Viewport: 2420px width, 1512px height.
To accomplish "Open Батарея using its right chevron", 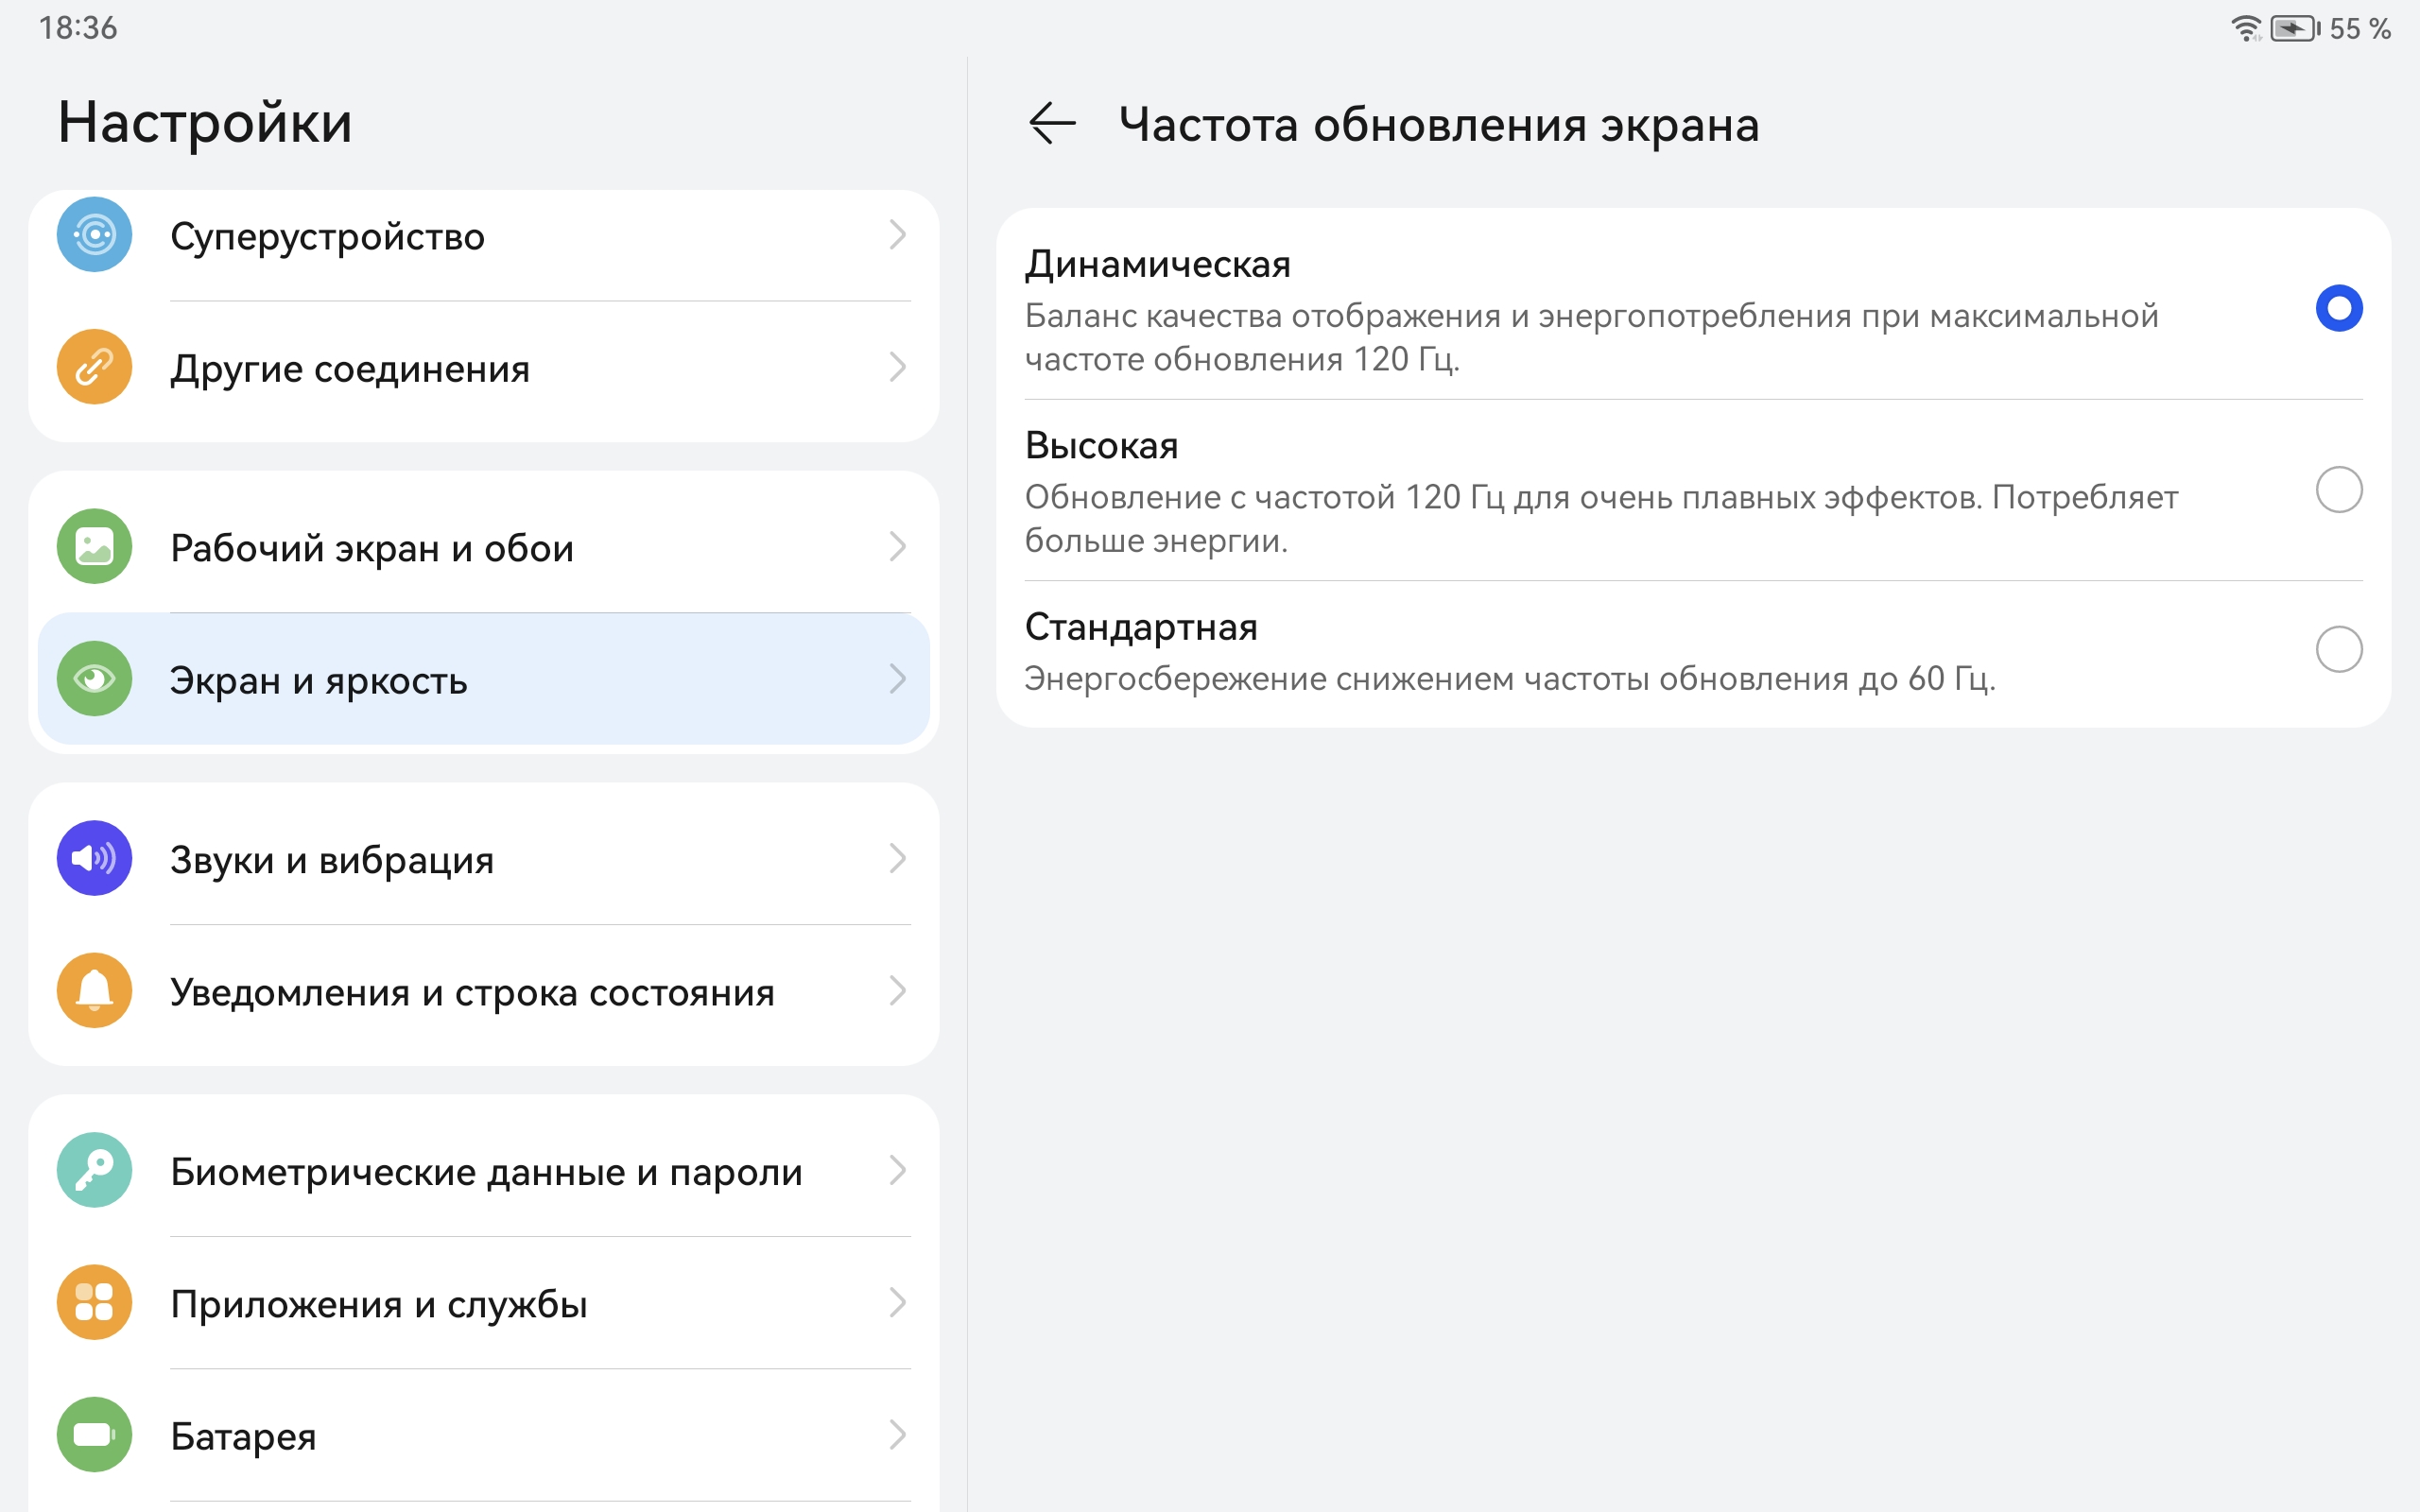I will click(897, 1435).
